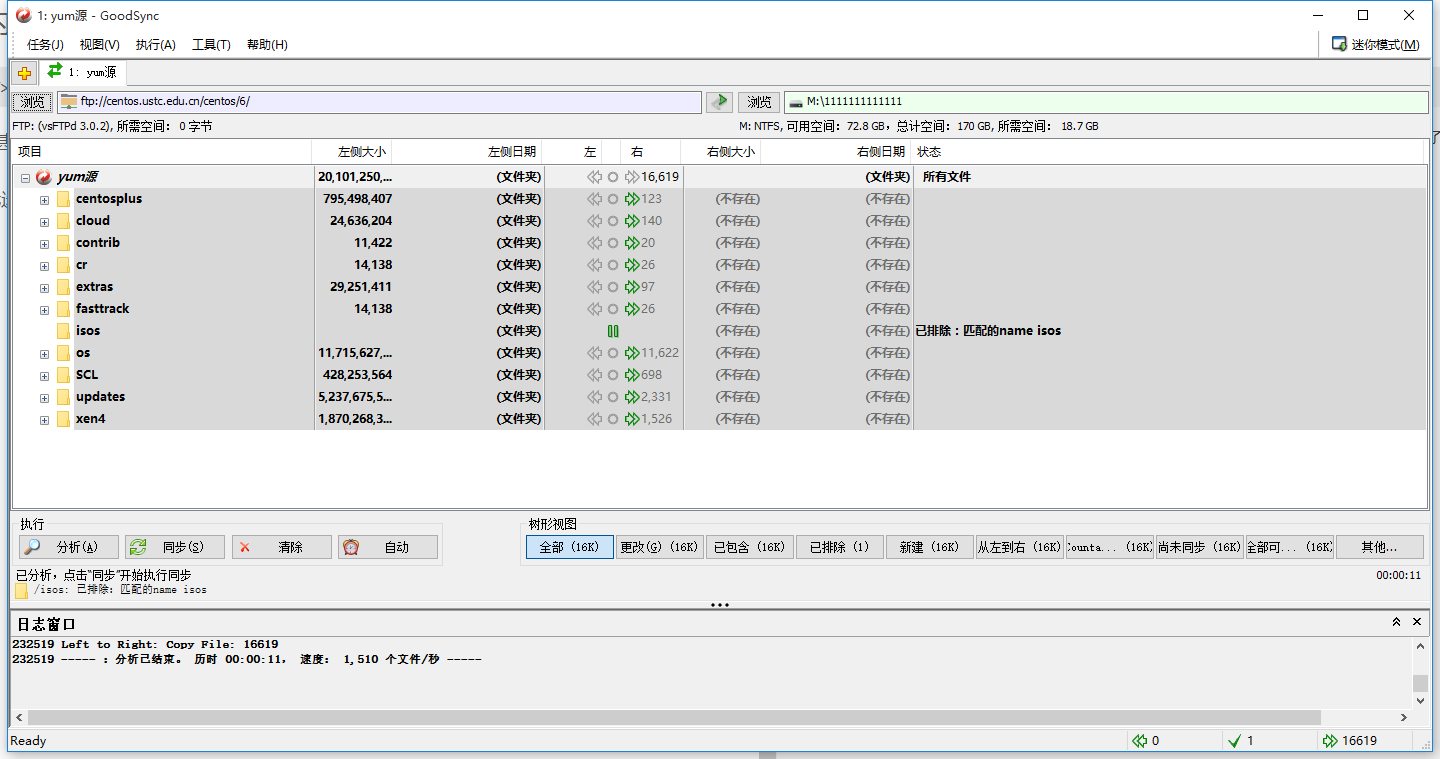Viewport: 1440px width, 759px height.
Task: Set contrib row to do-nothing circle
Action: coord(613,243)
